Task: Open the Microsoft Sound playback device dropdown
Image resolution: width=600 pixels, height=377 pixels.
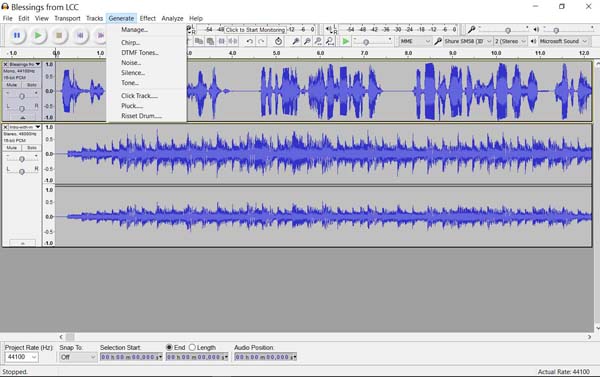Action: pyautogui.click(x=563, y=41)
